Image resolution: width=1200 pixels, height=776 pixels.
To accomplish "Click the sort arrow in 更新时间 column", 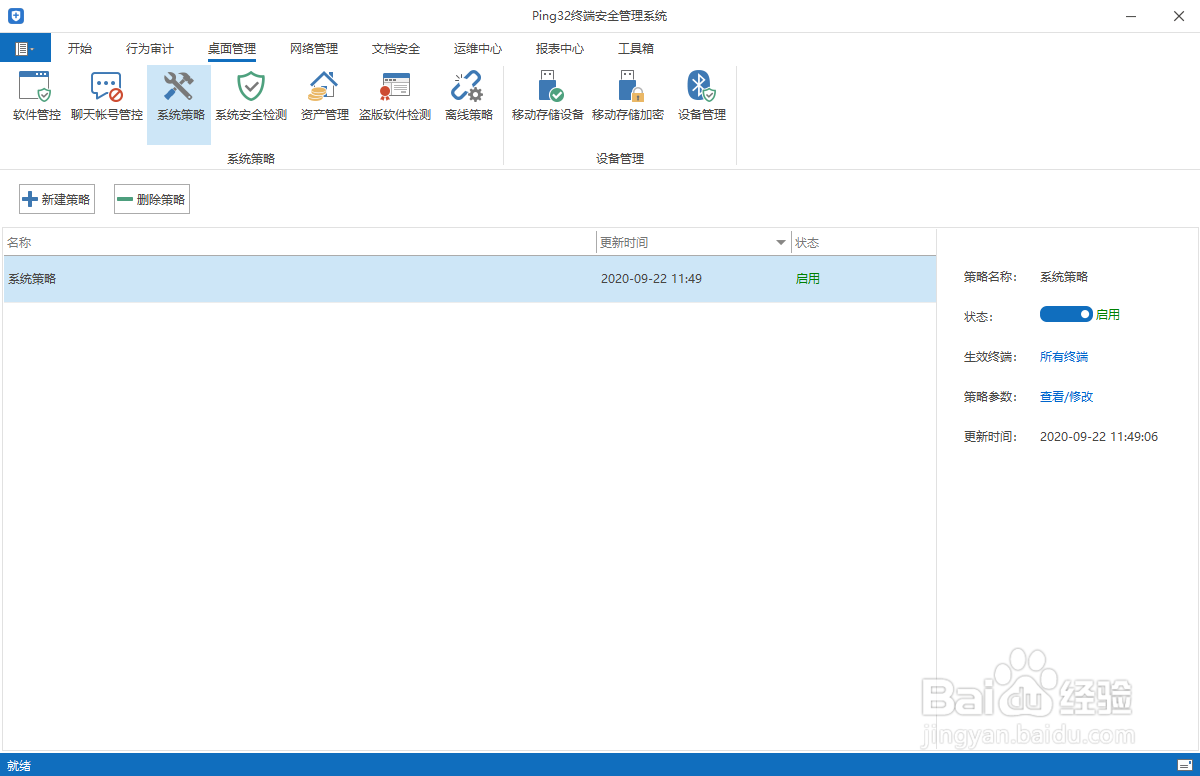I will tap(781, 243).
